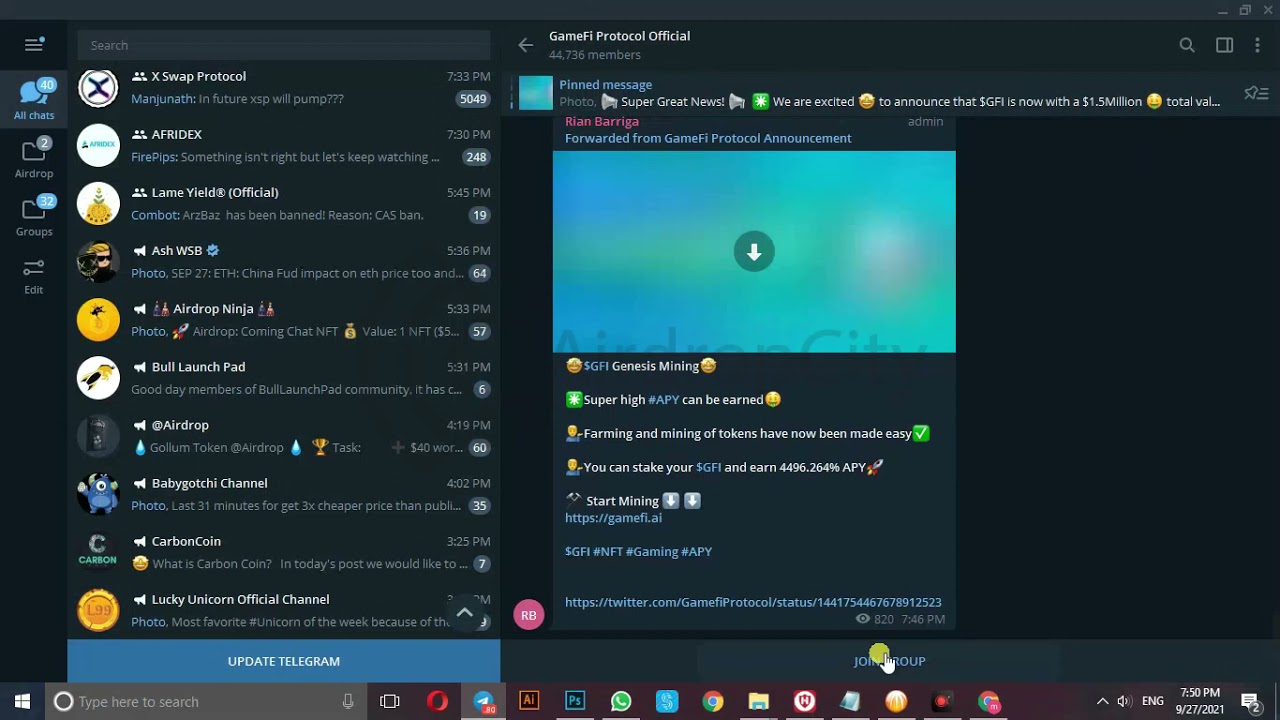Open the taskbar clock showing 7:50 PM
The width and height of the screenshot is (1280, 720).
coord(1200,701)
